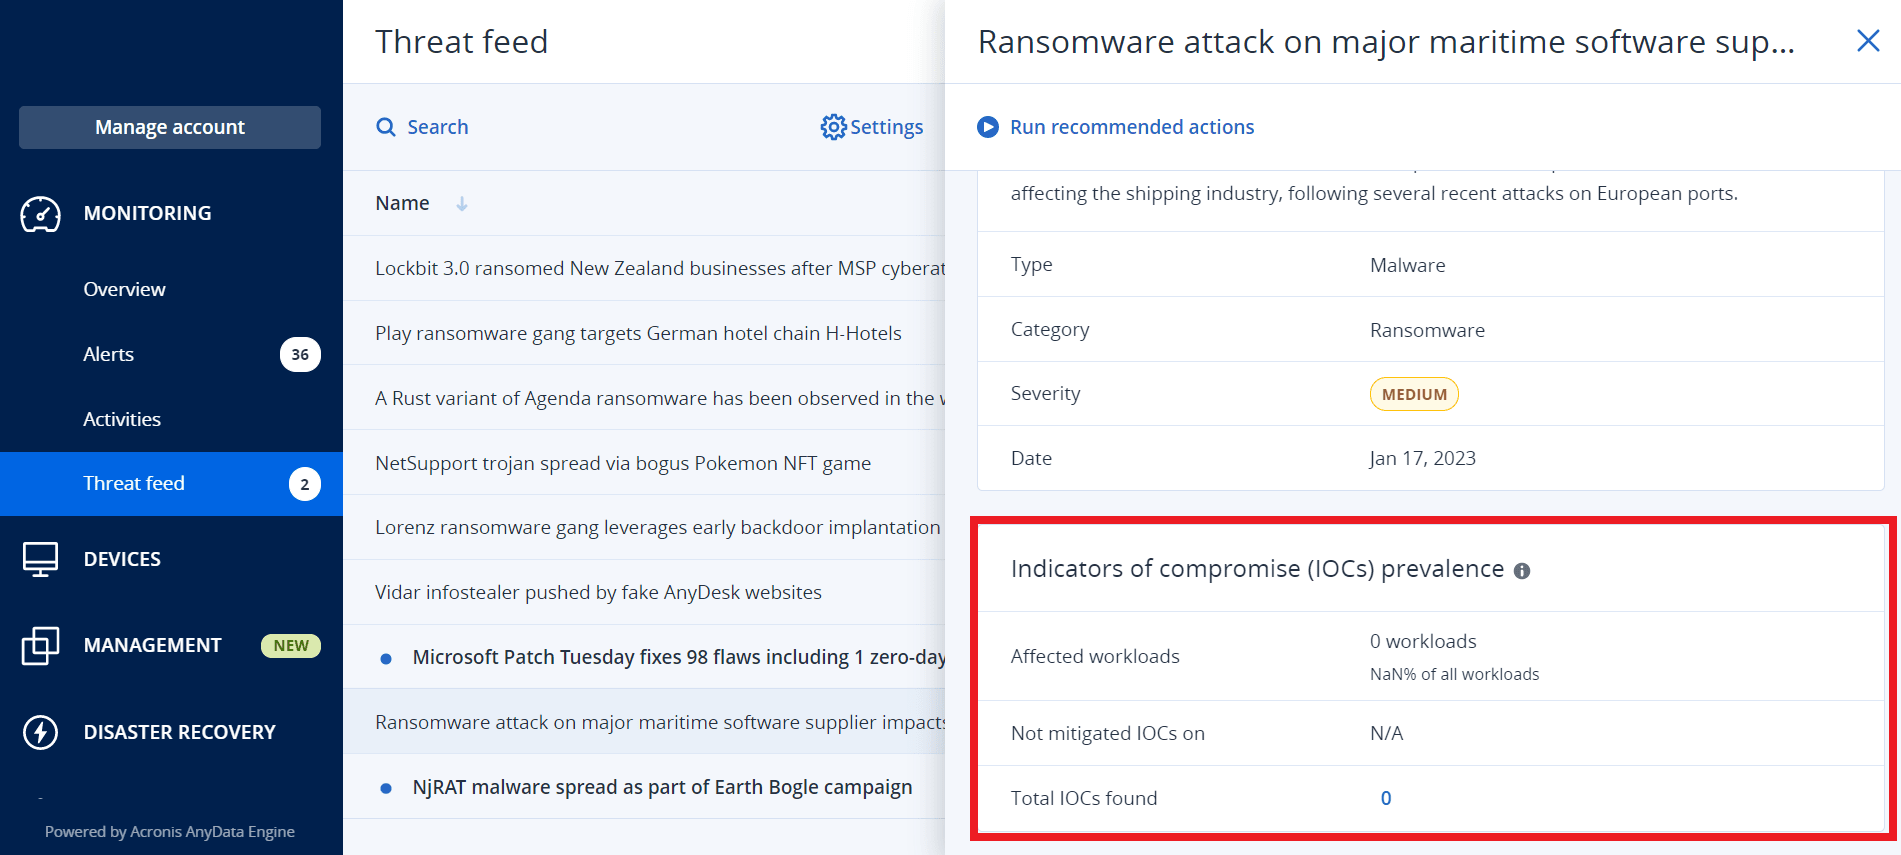Click the Disaster Recovery lightning icon
The image size is (1901, 855).
(x=41, y=732)
